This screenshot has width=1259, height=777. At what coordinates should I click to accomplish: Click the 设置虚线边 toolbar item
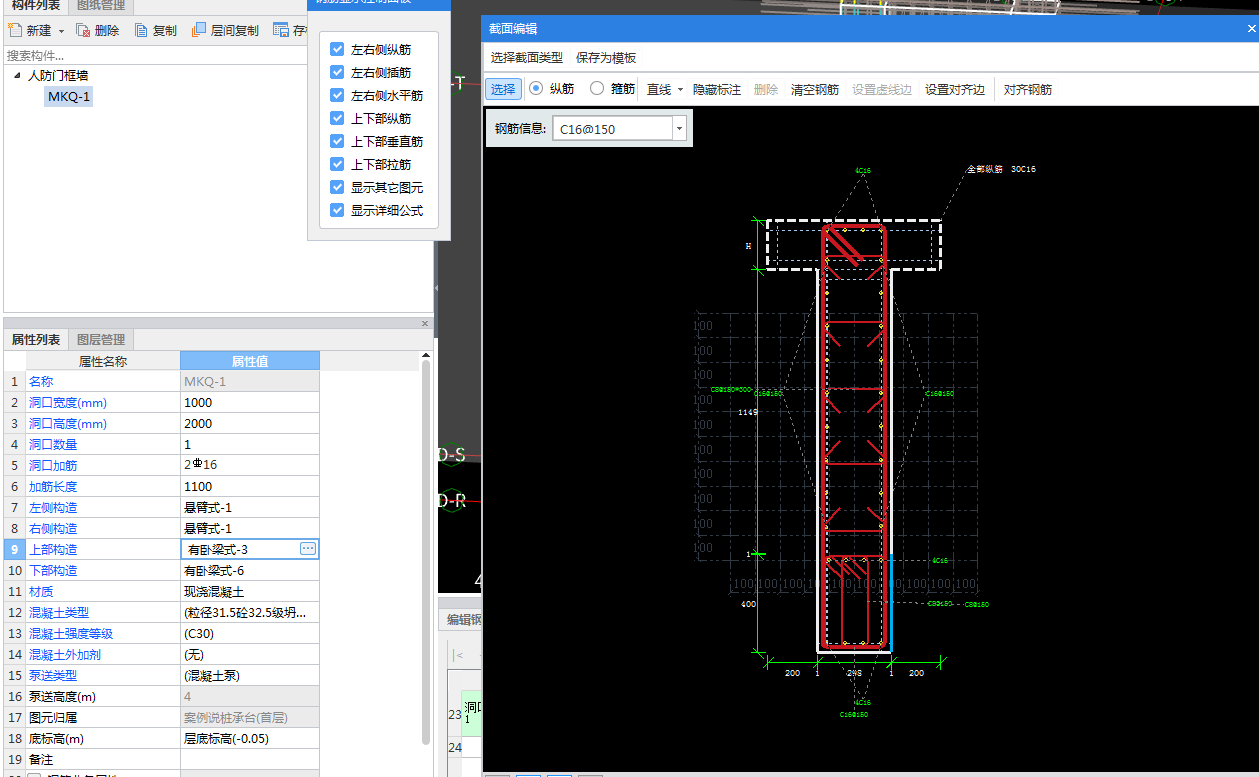pos(882,89)
